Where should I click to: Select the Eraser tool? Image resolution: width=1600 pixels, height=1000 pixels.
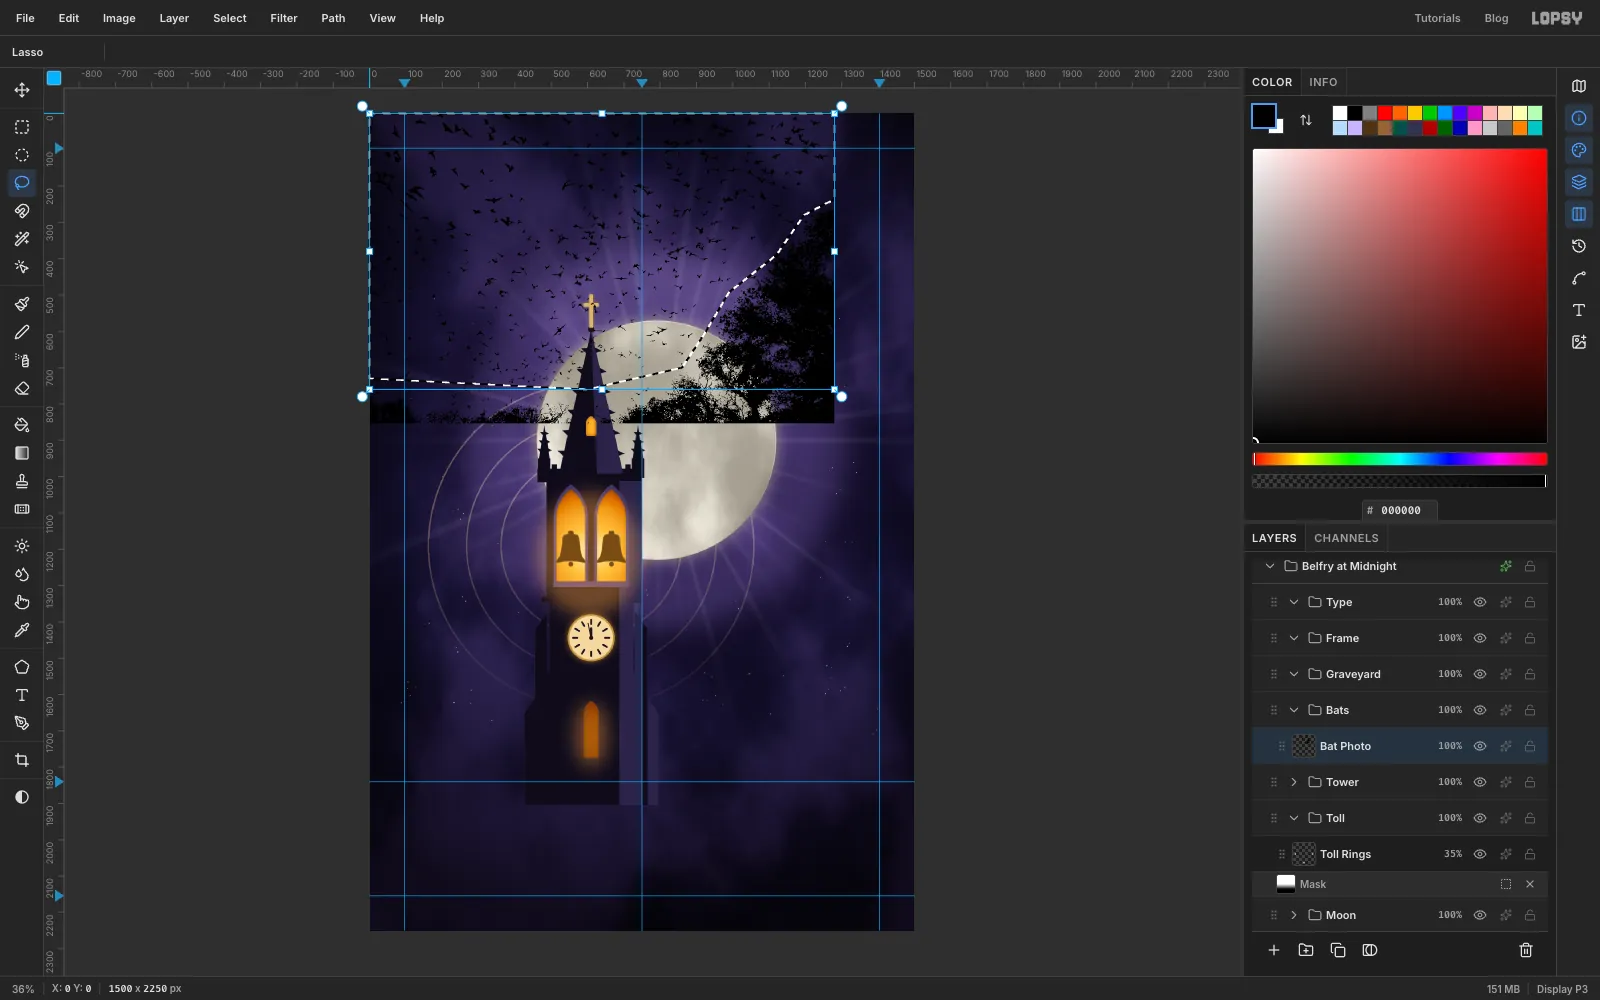click(22, 388)
